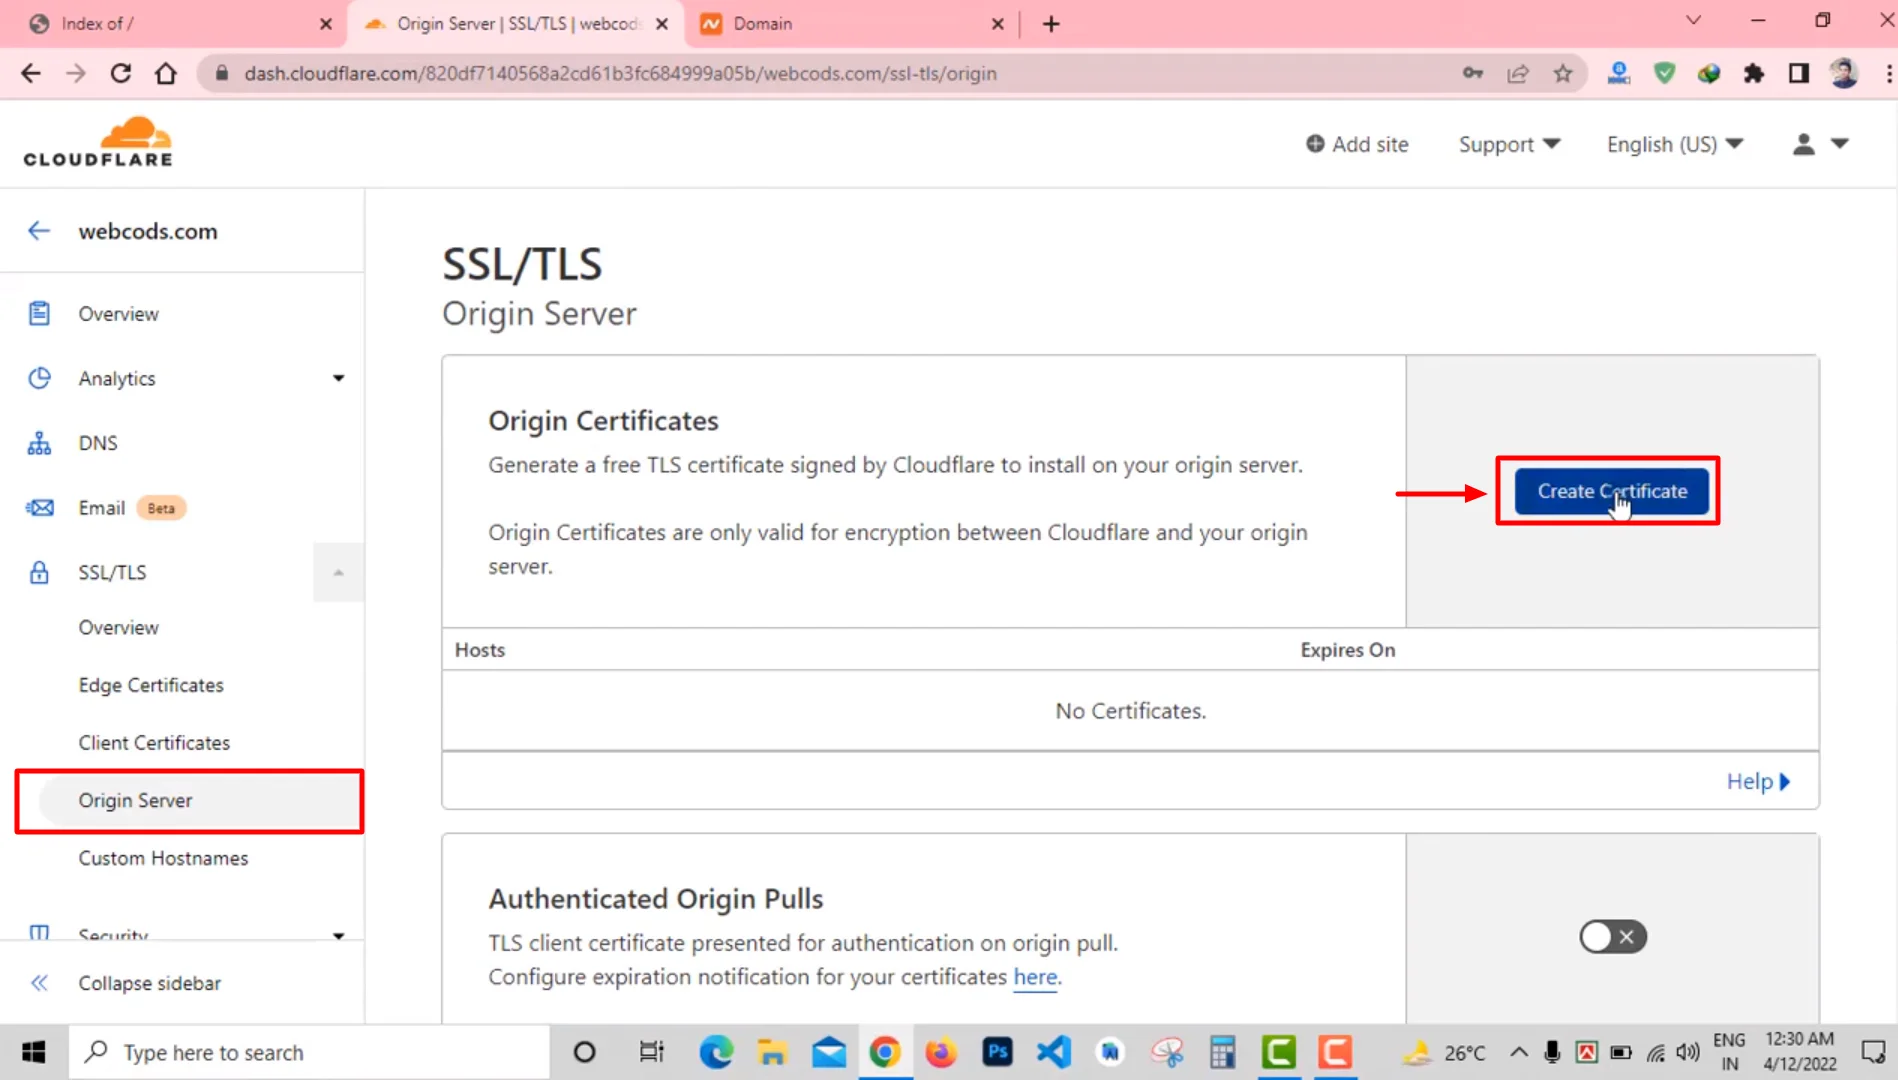Collapse the SSL/TLS sidebar section
The height and width of the screenshot is (1080, 1898).
pyautogui.click(x=338, y=572)
